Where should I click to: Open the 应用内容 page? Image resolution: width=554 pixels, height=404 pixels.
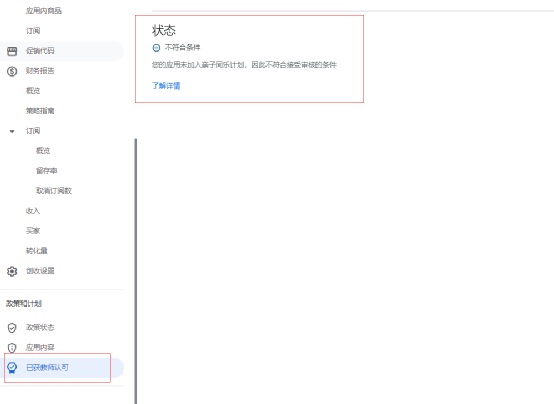coord(40,347)
